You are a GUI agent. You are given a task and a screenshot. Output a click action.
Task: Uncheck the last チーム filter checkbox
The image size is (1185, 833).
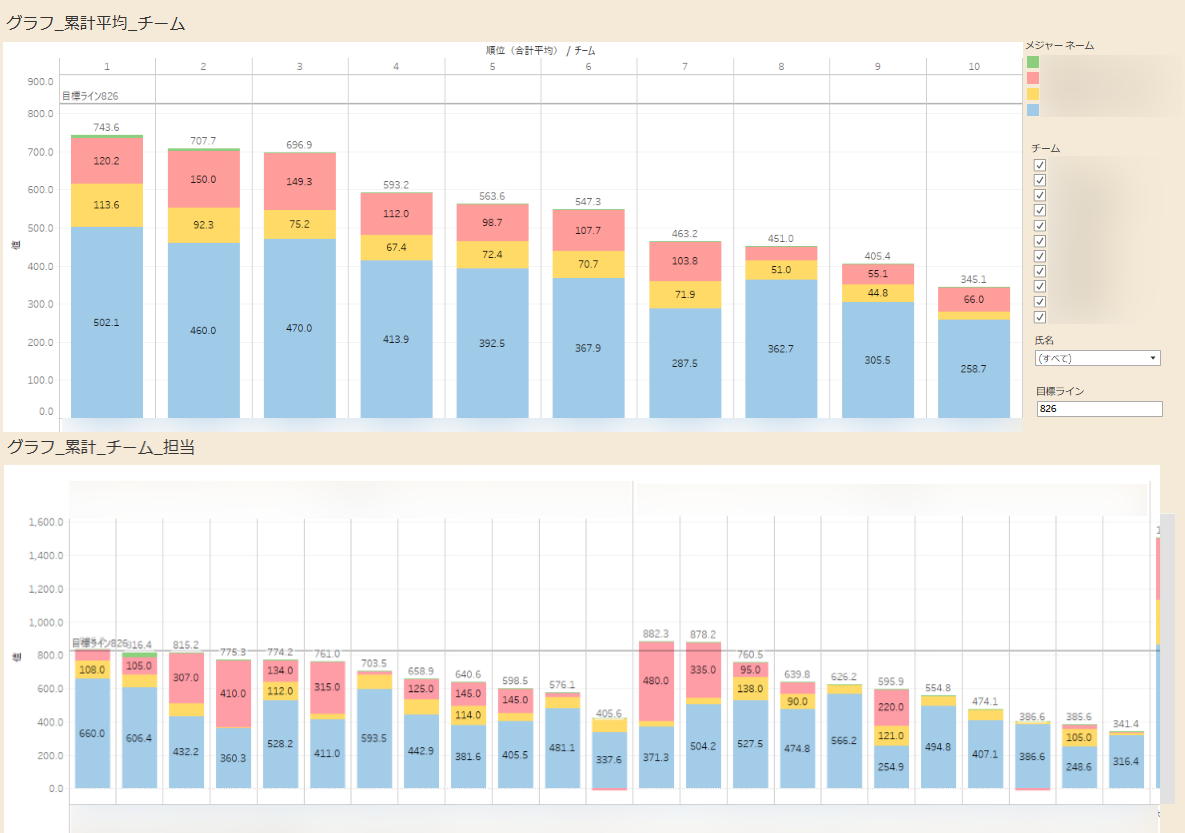pos(1040,317)
